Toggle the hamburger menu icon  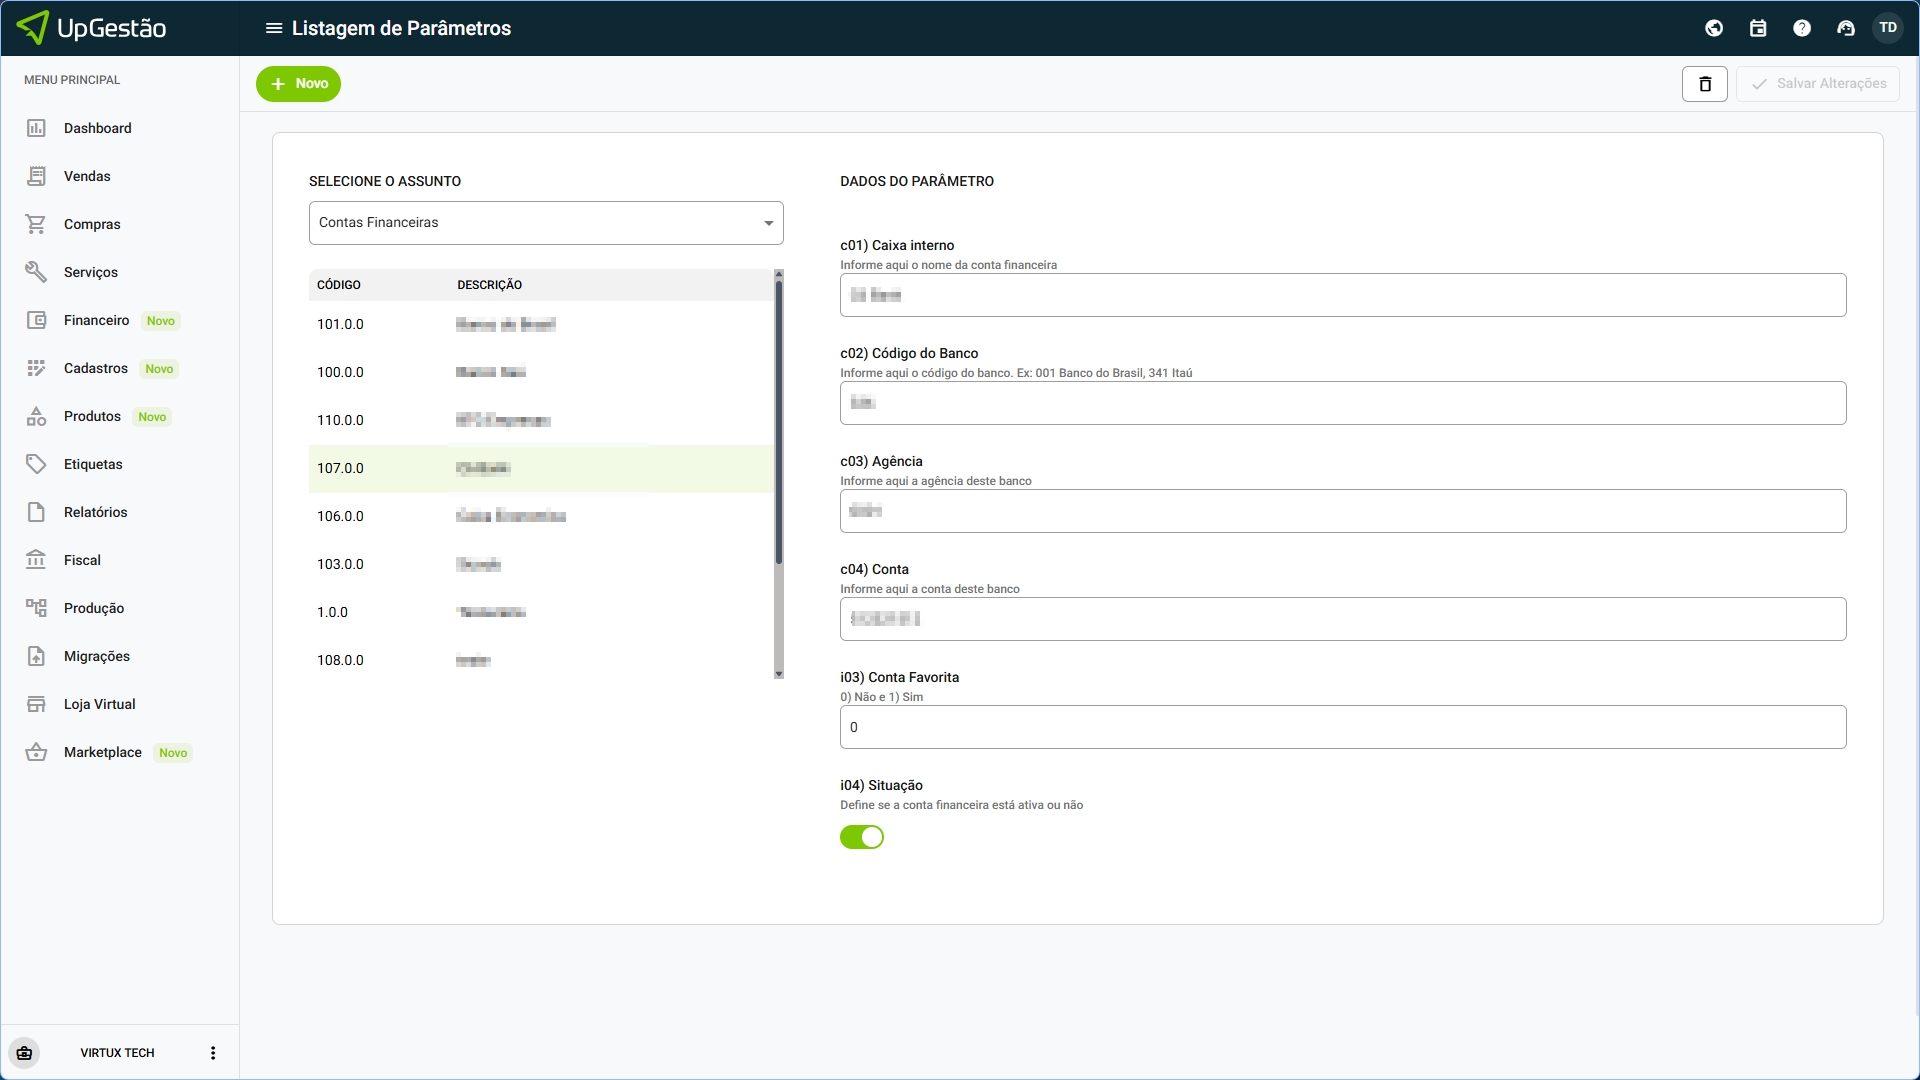[x=273, y=28]
